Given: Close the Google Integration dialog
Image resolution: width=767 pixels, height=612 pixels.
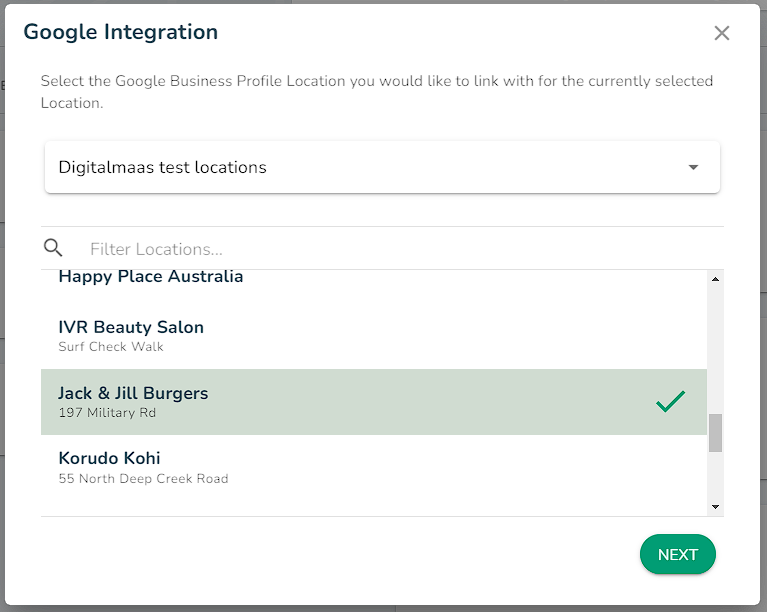Looking at the screenshot, I should tap(722, 33).
